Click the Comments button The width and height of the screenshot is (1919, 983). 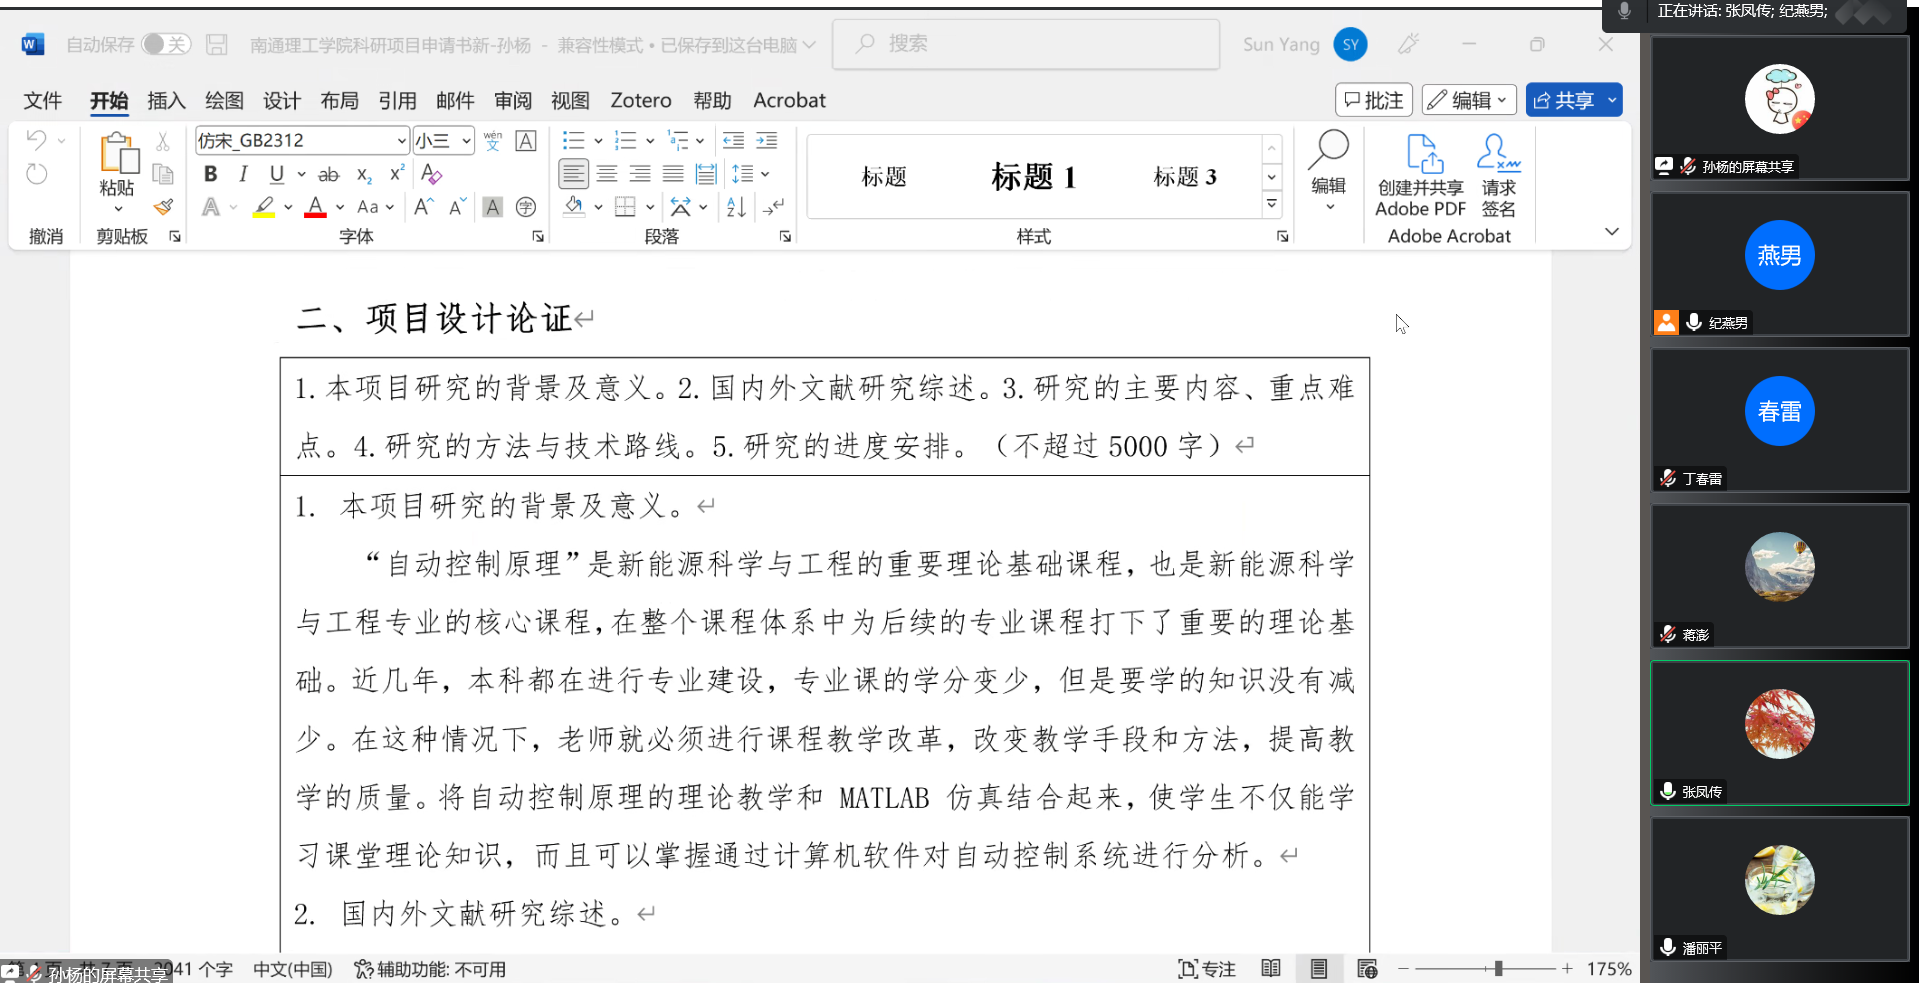pyautogui.click(x=1373, y=100)
